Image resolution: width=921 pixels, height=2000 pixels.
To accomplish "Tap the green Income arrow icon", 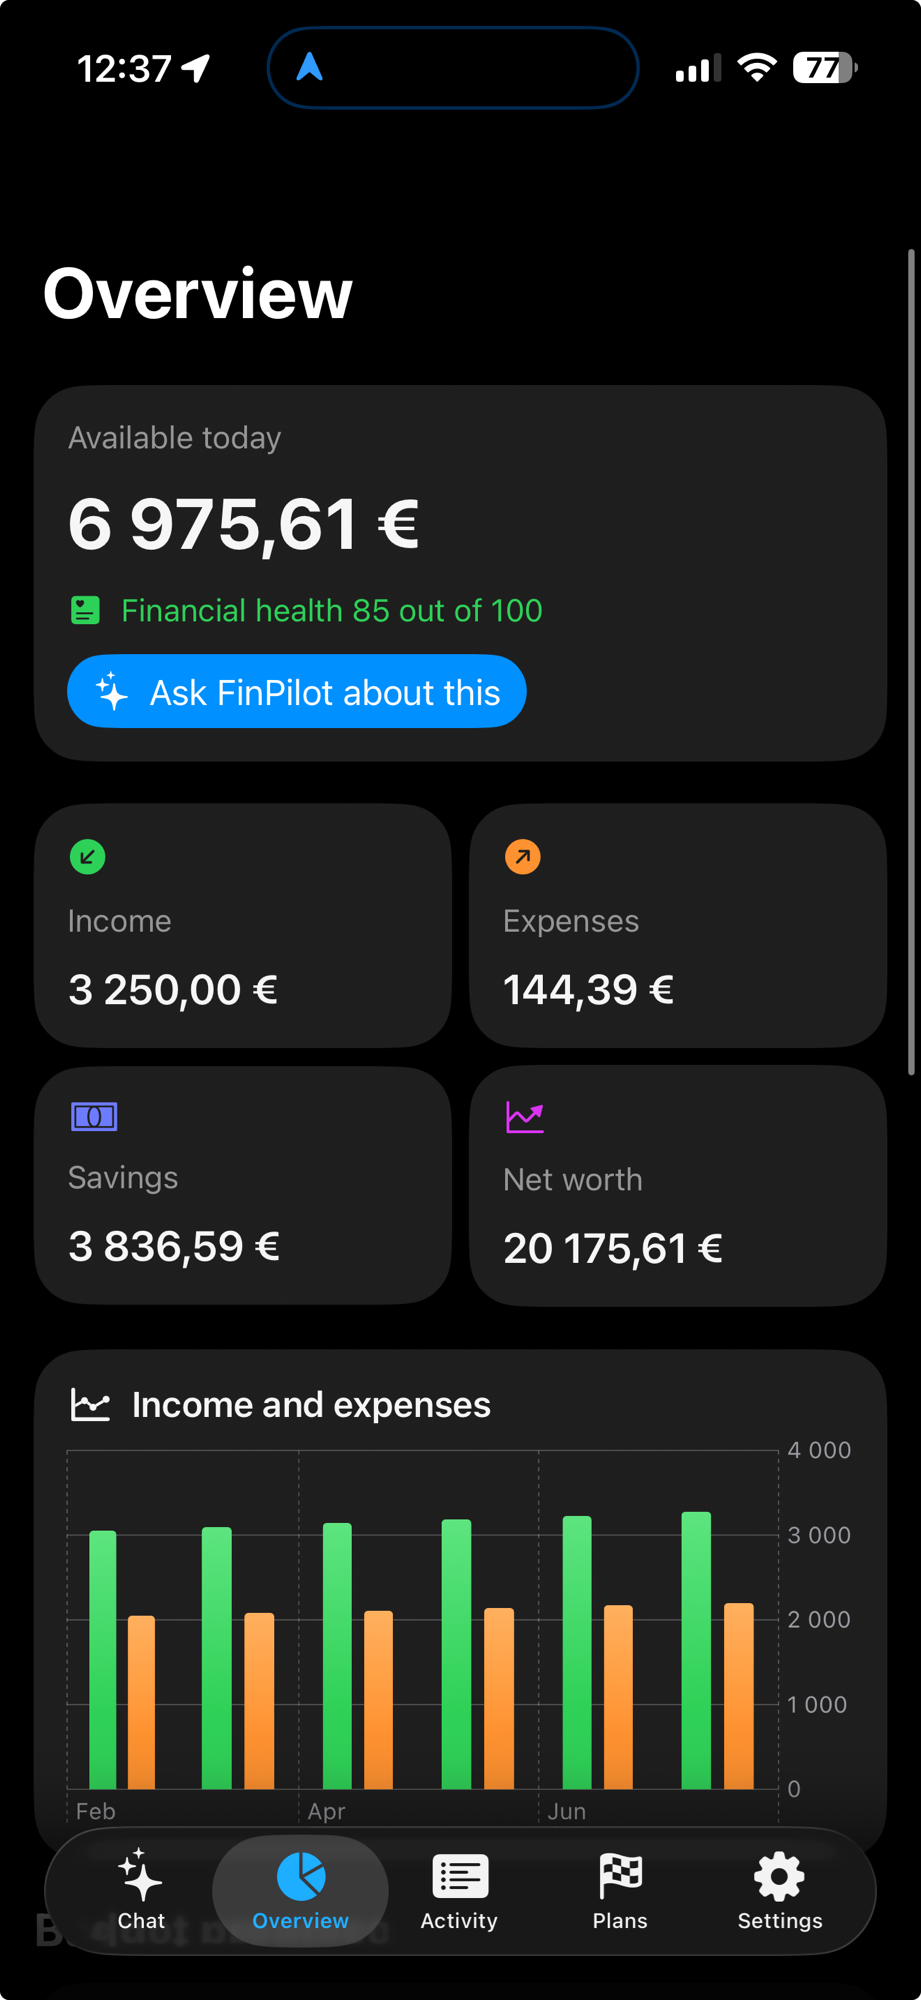I will pyautogui.click(x=88, y=857).
